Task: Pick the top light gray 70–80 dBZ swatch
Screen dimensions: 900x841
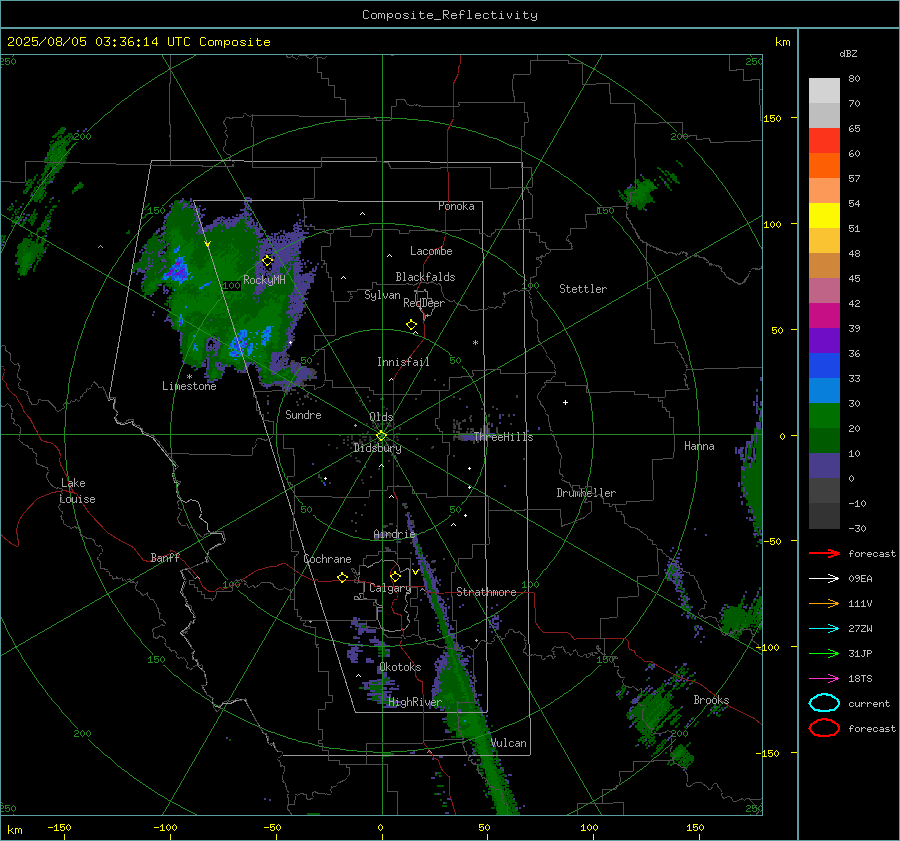Action: 824,91
